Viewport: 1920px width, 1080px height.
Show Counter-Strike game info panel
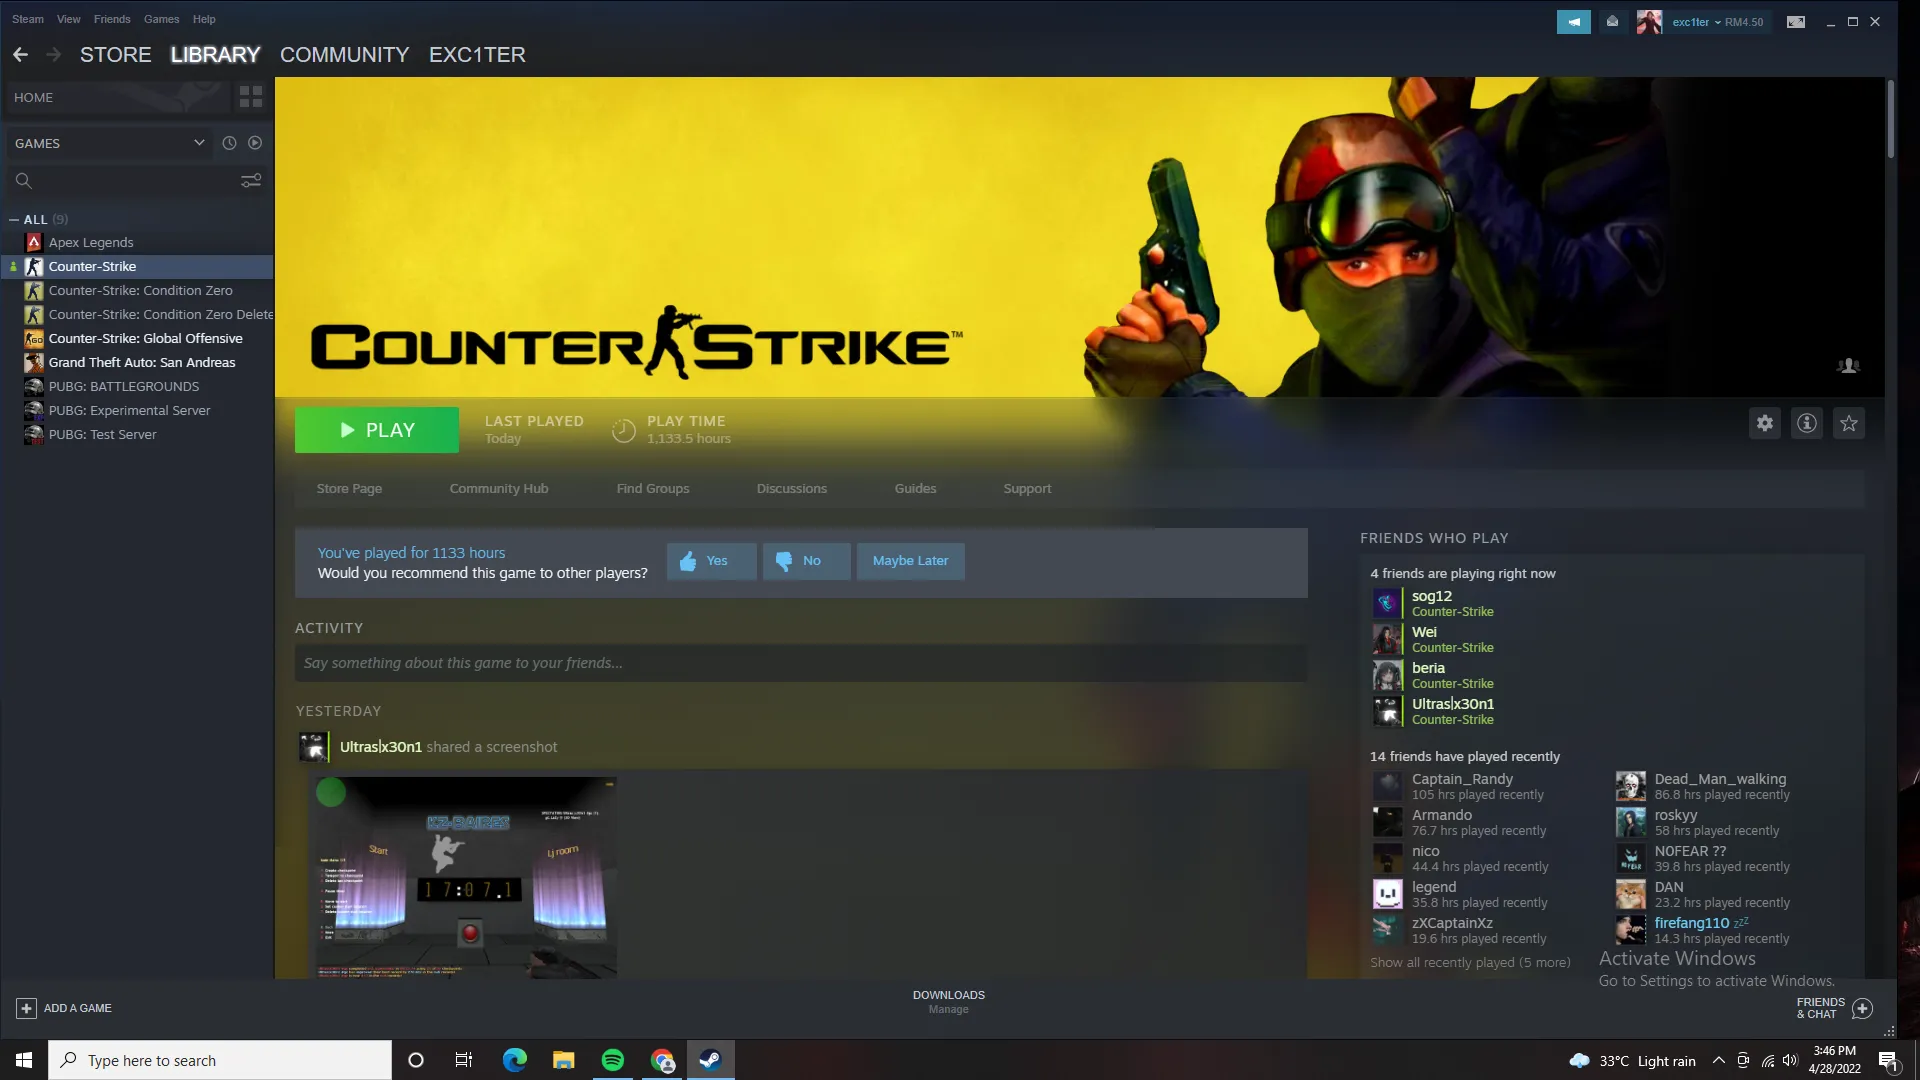[1807, 423]
